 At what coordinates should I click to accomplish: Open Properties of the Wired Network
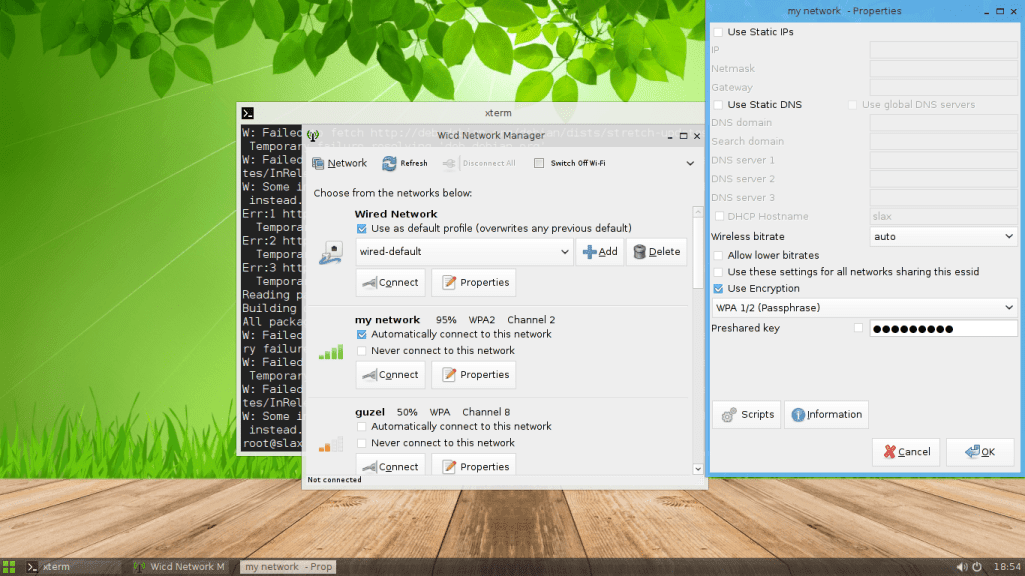475,282
